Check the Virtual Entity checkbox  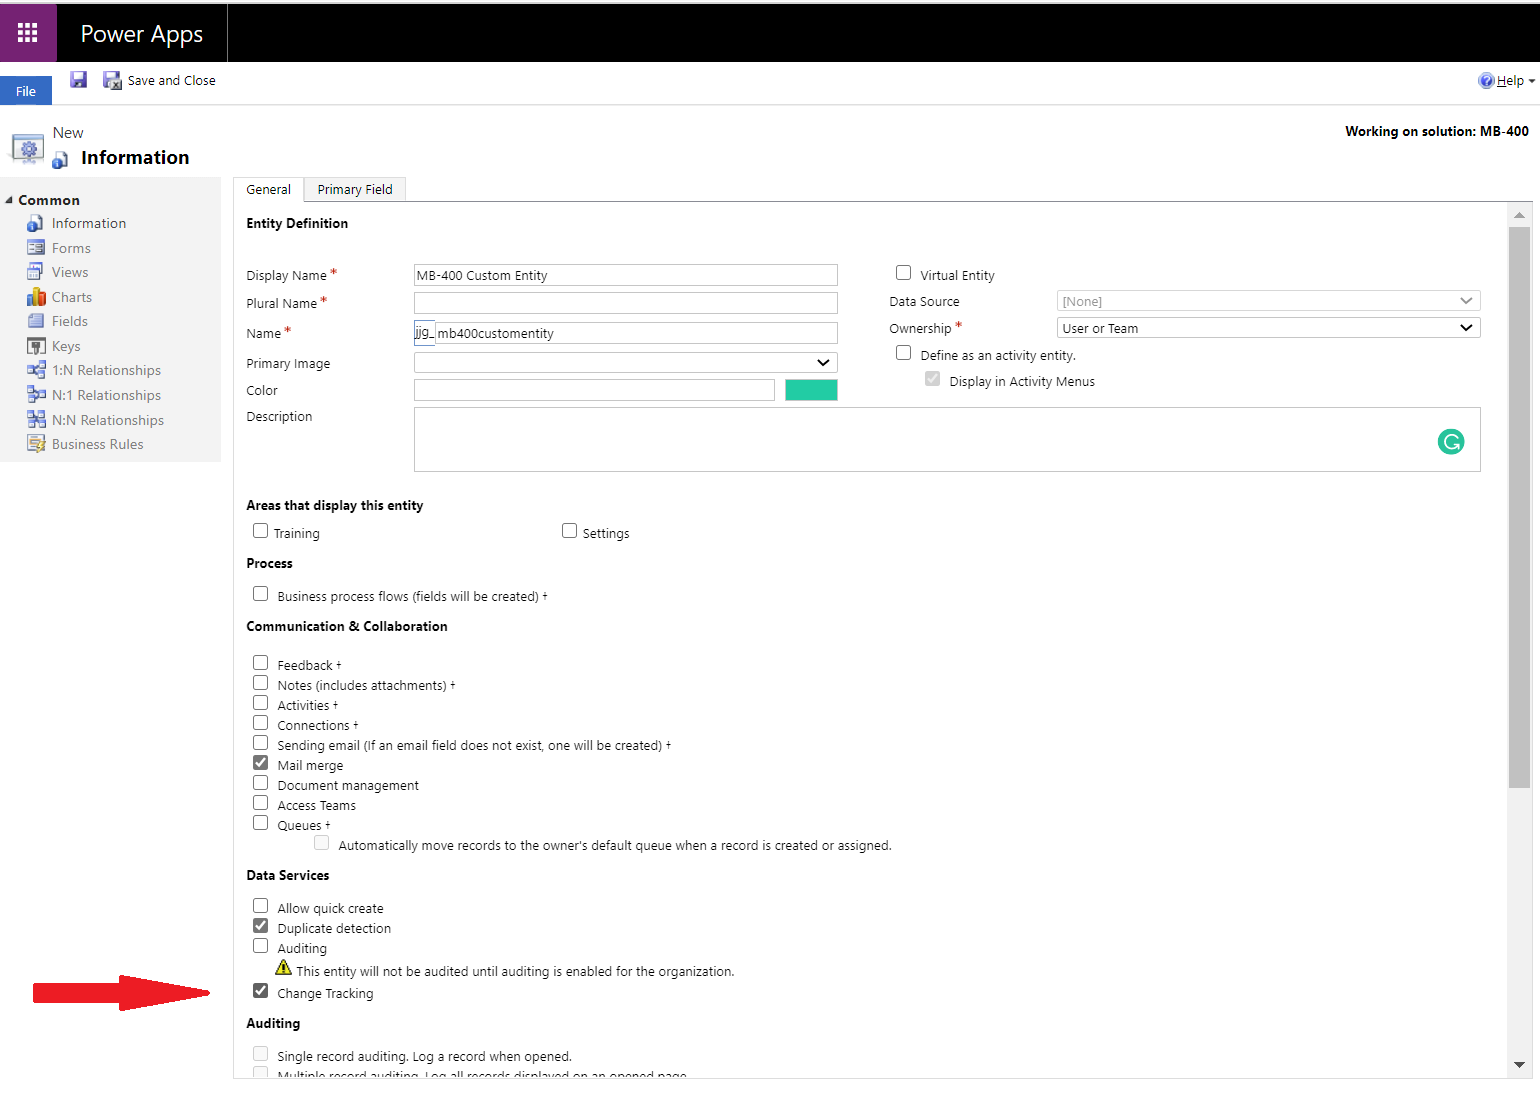pos(904,272)
